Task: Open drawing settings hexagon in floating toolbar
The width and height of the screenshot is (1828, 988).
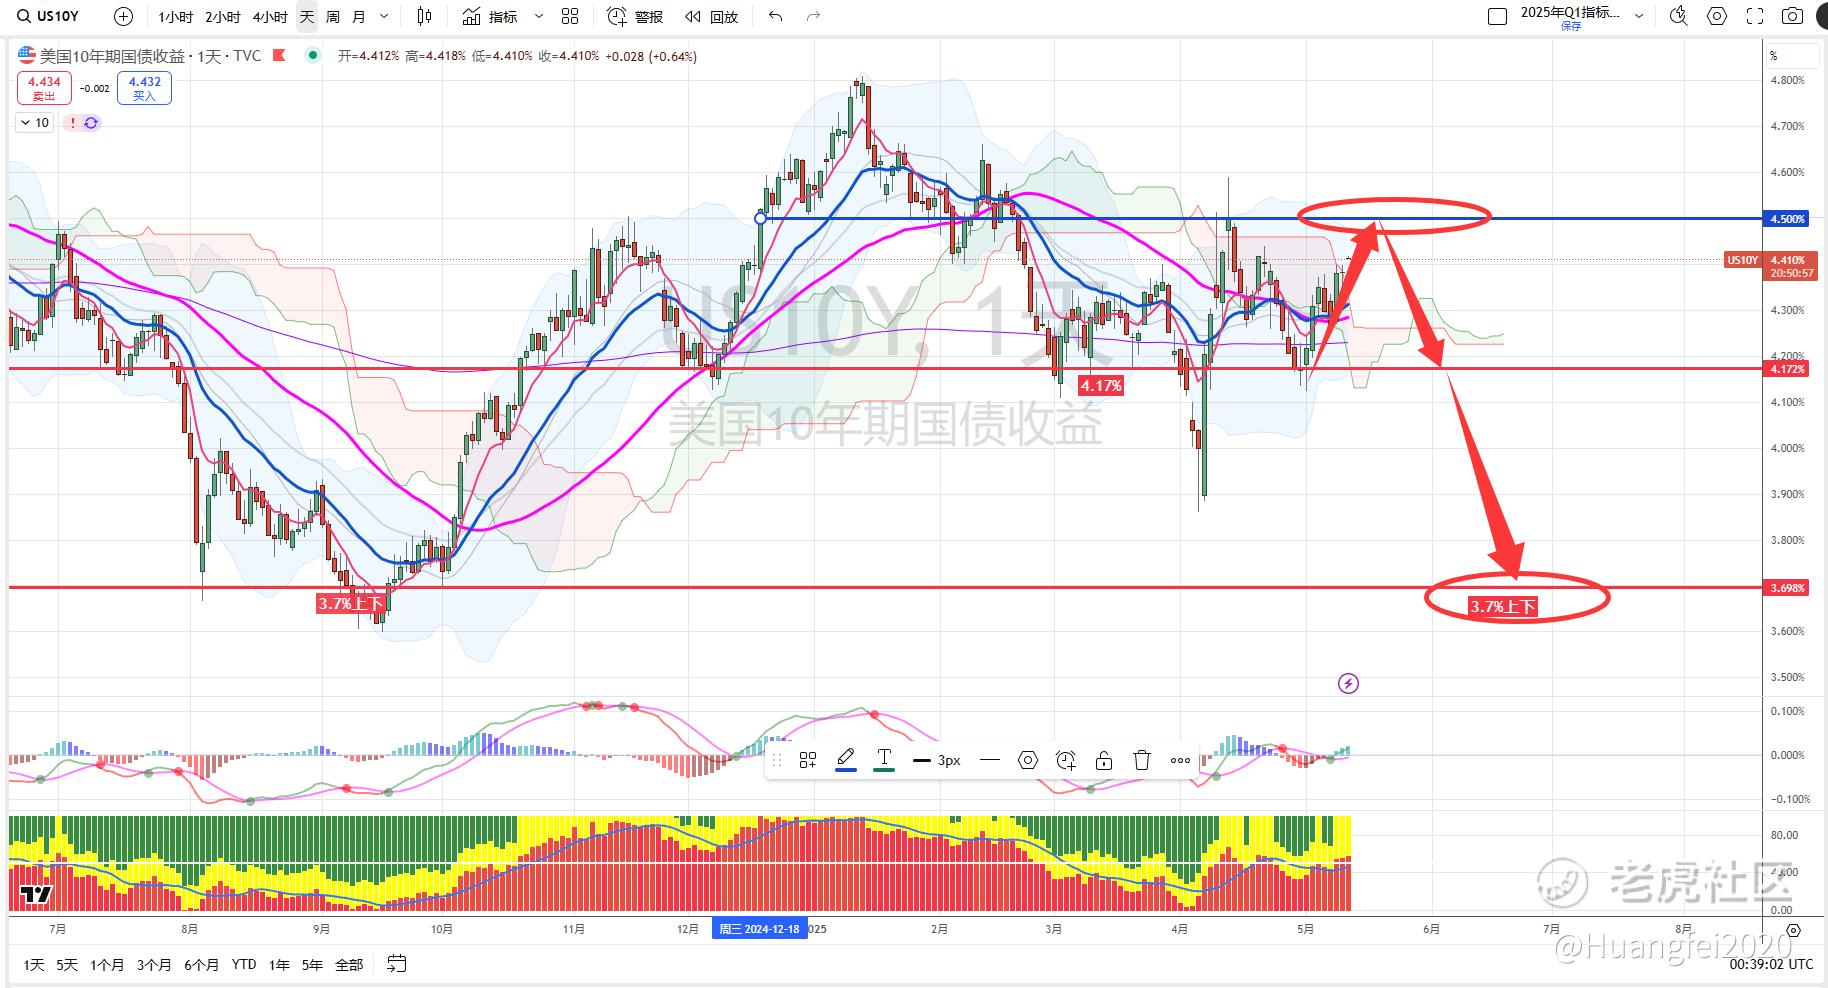Action: tap(1028, 761)
